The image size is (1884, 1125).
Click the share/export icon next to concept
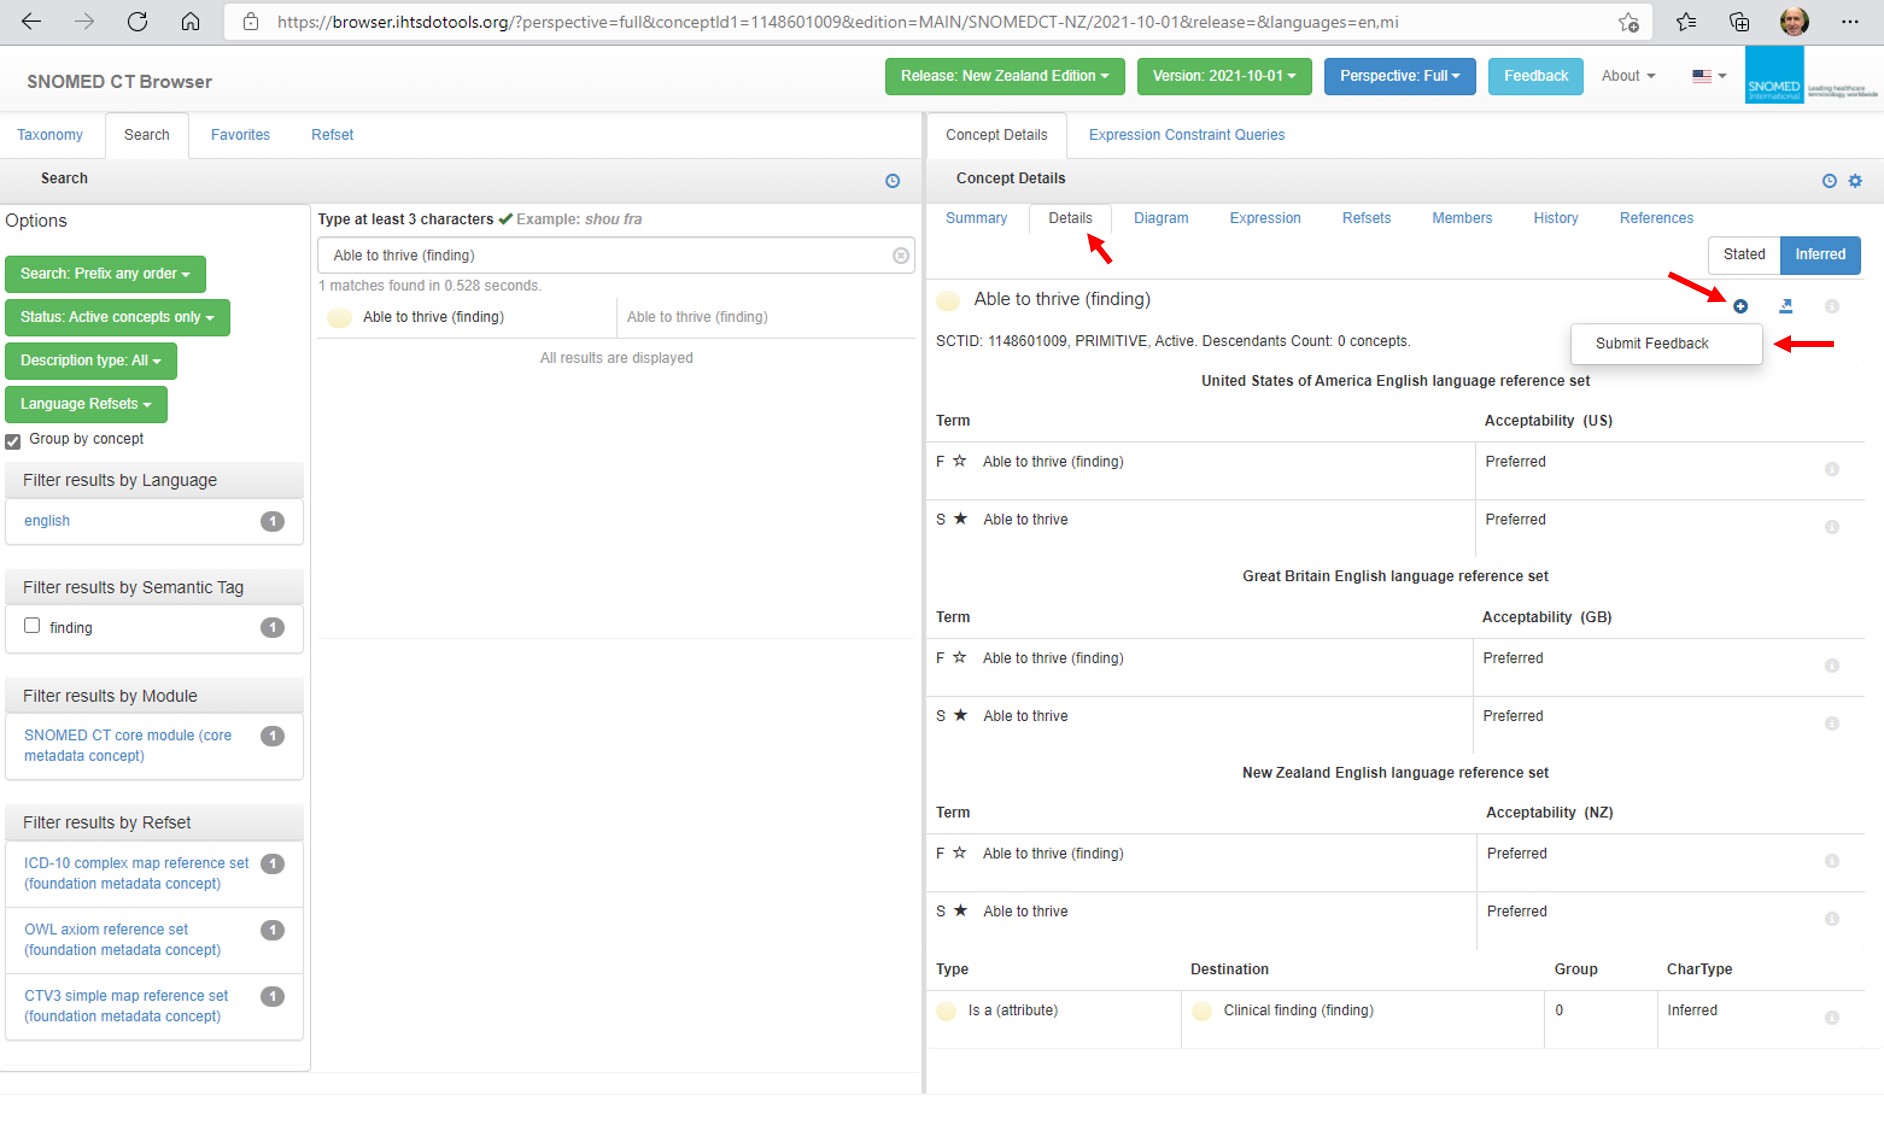coord(1786,307)
